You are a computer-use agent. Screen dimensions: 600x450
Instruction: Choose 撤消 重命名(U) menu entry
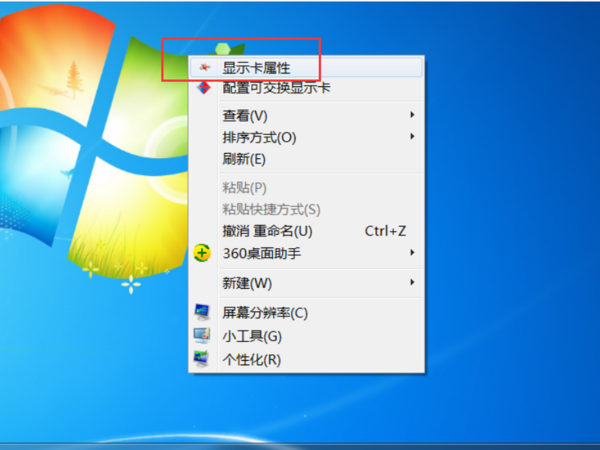(x=267, y=231)
